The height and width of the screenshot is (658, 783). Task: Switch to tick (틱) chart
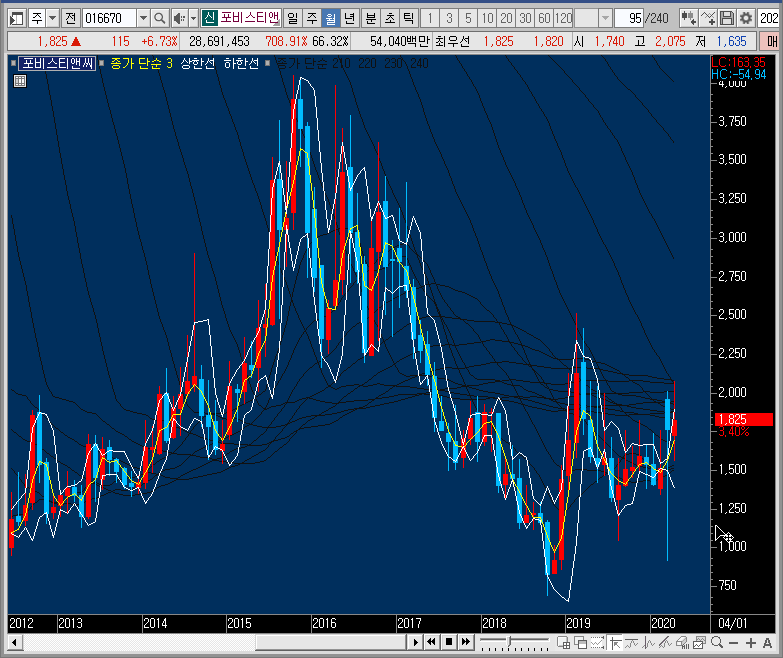click(x=408, y=18)
